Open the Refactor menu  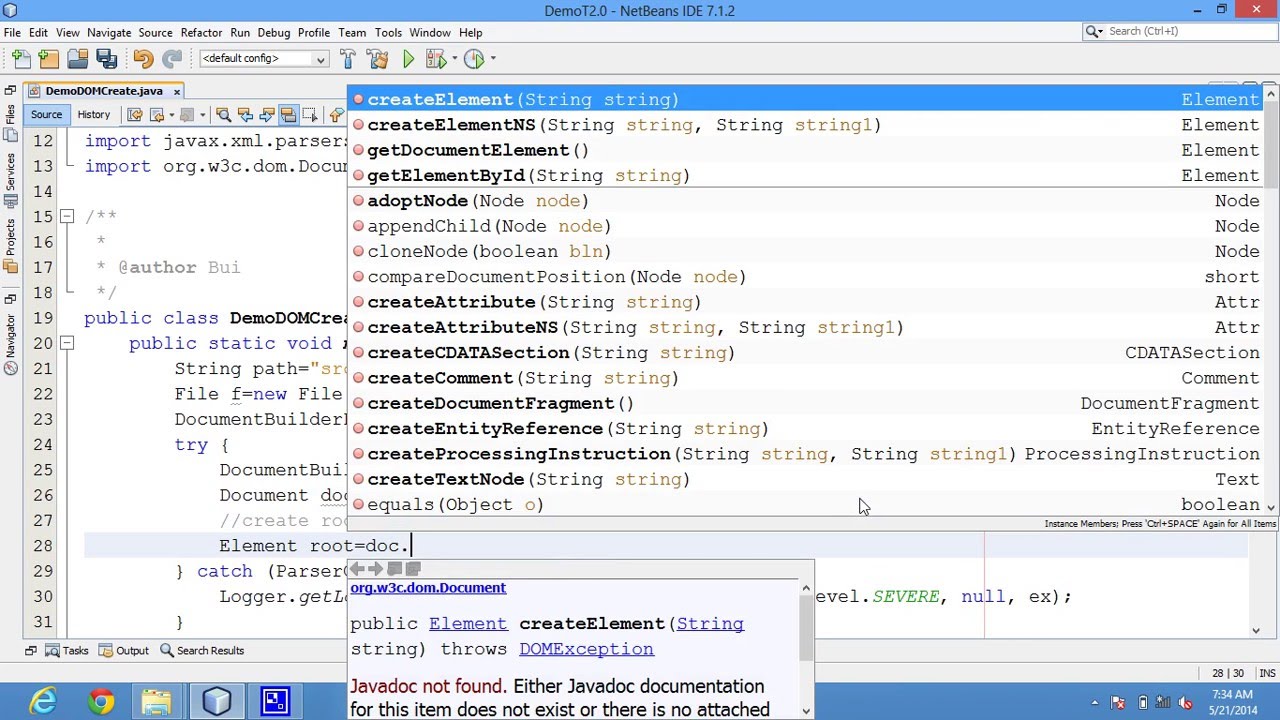click(201, 32)
